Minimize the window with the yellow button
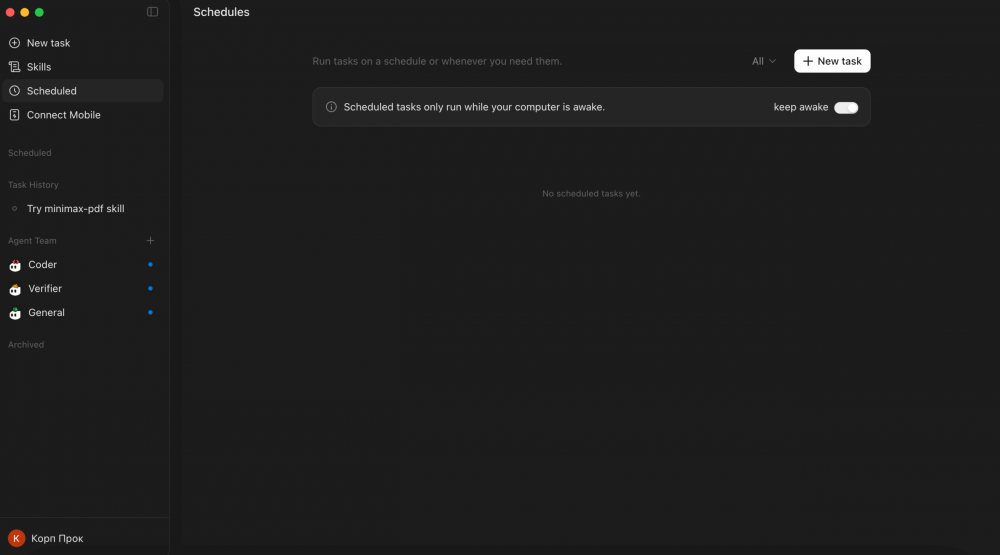Viewport: 1000px width, 555px height. coord(24,12)
